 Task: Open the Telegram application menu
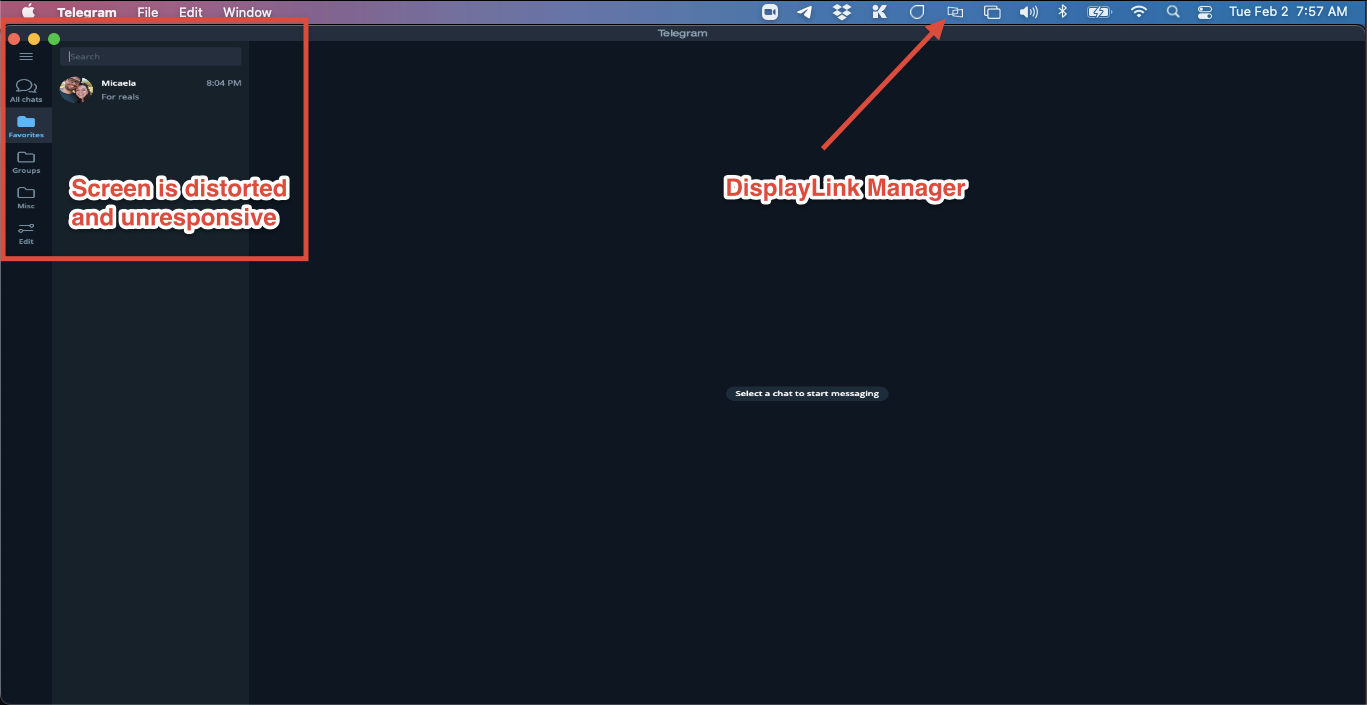(86, 12)
